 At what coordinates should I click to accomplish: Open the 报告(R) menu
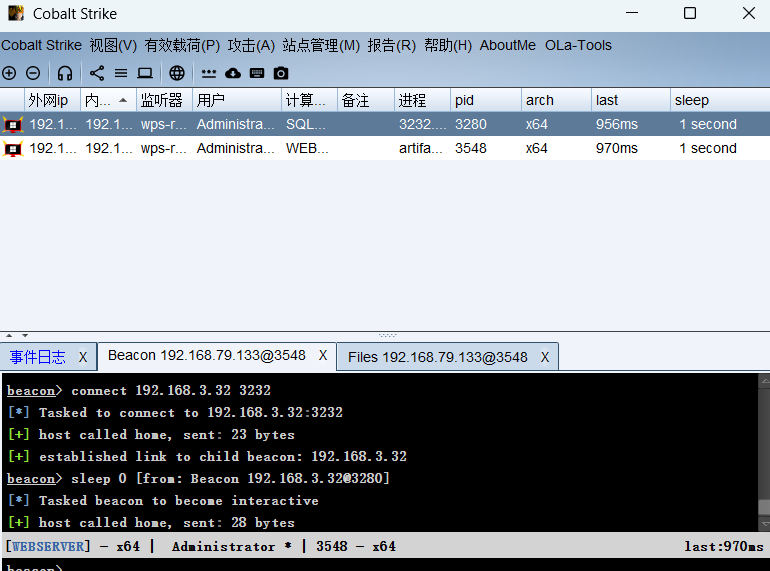point(391,45)
